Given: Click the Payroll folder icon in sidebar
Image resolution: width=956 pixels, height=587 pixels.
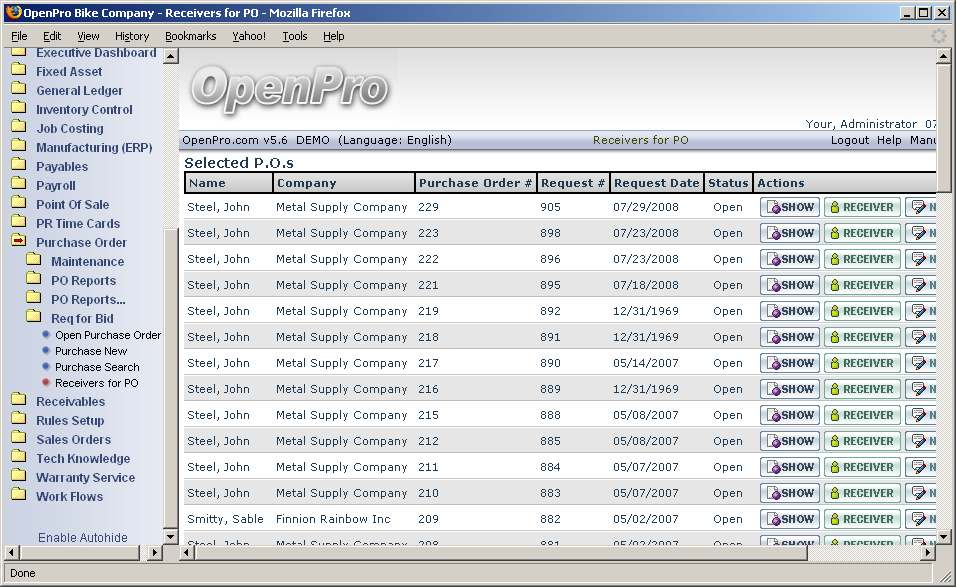Looking at the screenshot, I should tap(18, 185).
